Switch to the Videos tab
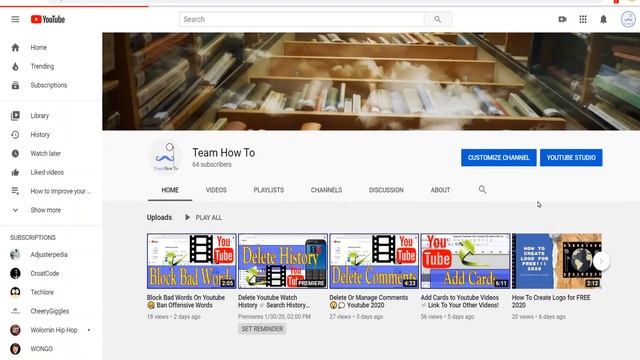Image resolution: width=640 pixels, height=360 pixels. pos(216,190)
